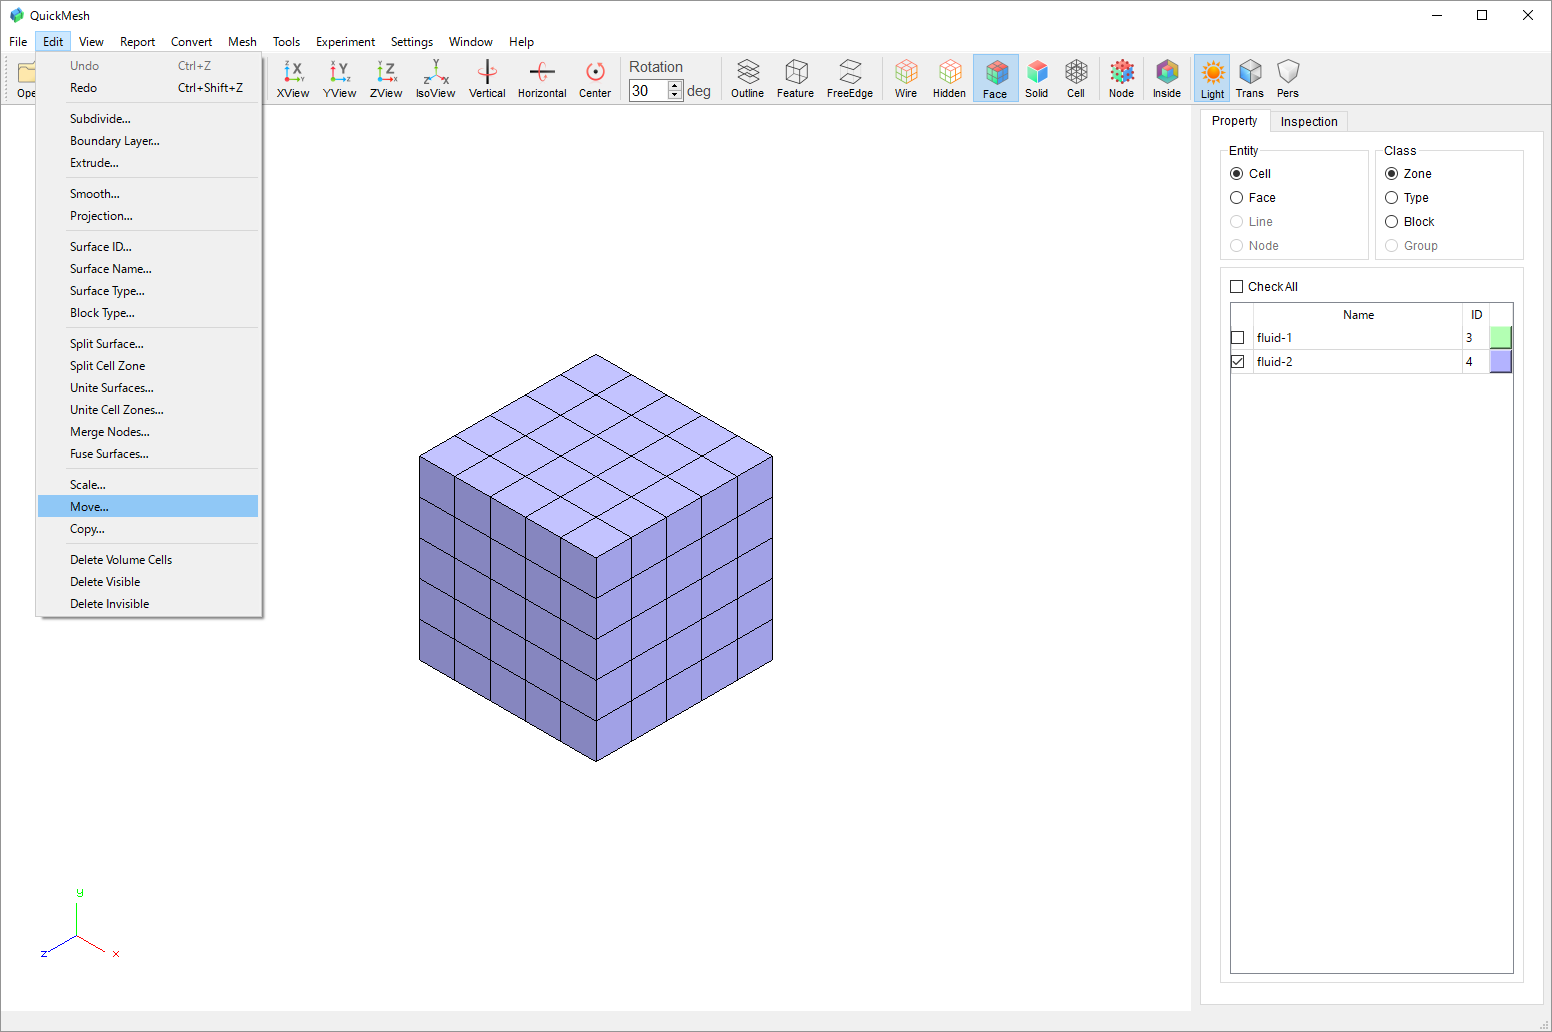Image resolution: width=1552 pixels, height=1032 pixels.
Task: Select the fluid-2 name cell
Action: tap(1357, 362)
